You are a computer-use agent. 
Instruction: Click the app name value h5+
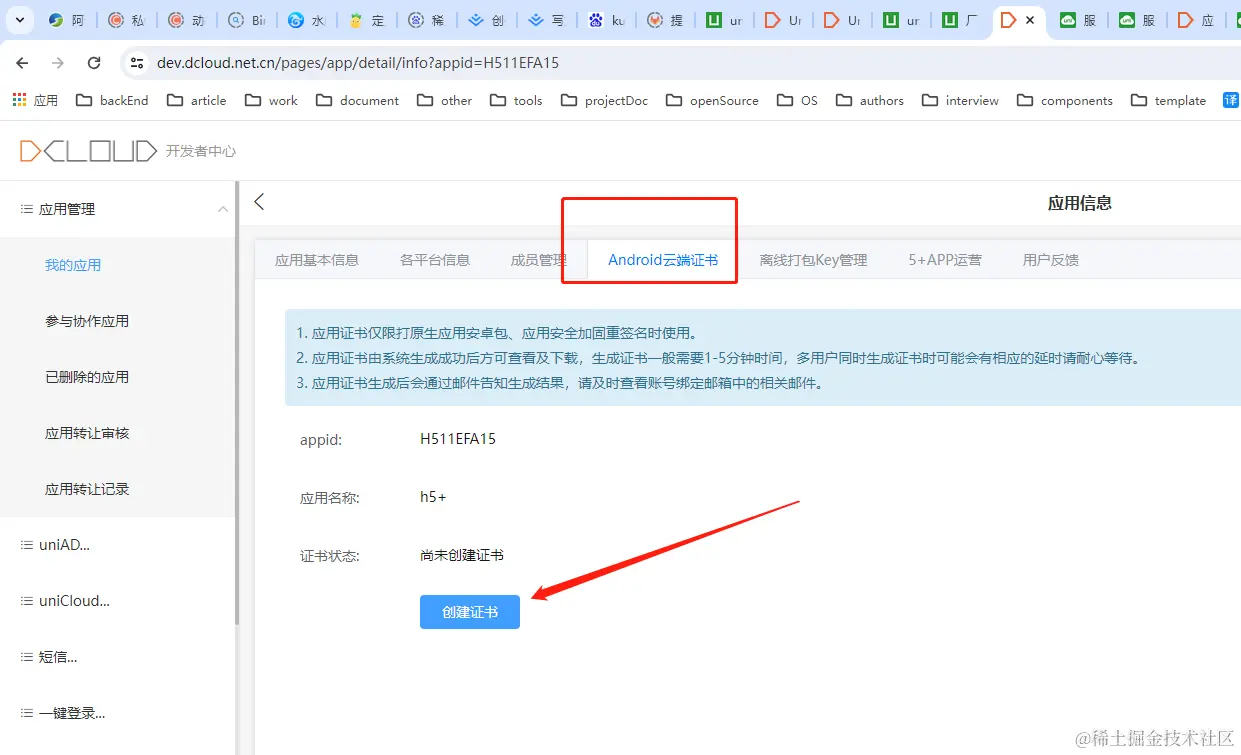point(433,497)
